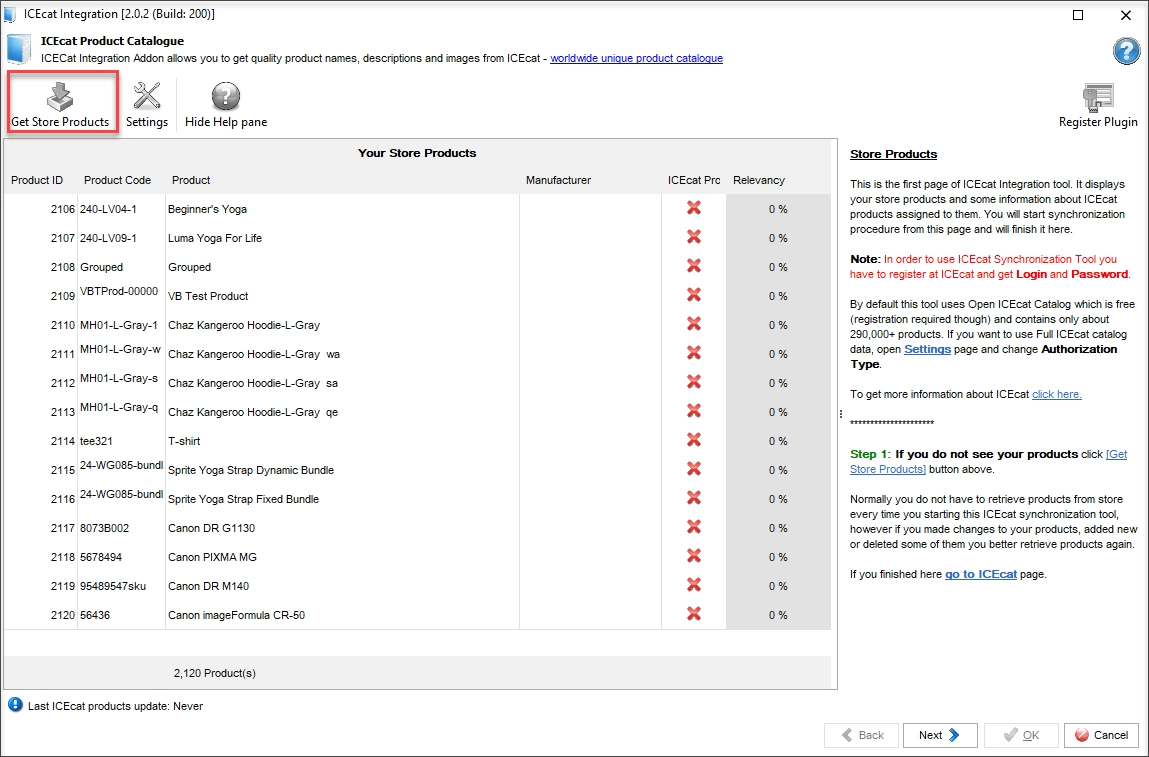
Task: Click red X for Canon PIXMA MG row
Action: (693, 555)
